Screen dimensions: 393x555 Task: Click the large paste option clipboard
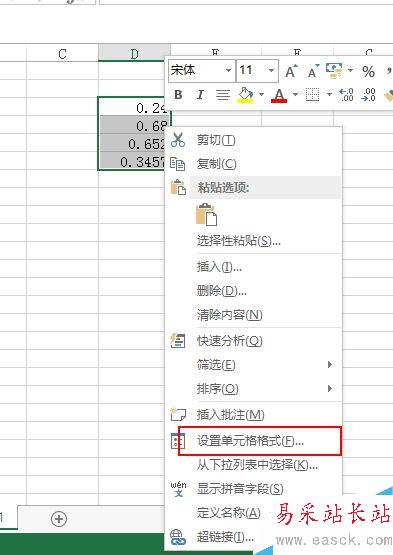pos(206,214)
